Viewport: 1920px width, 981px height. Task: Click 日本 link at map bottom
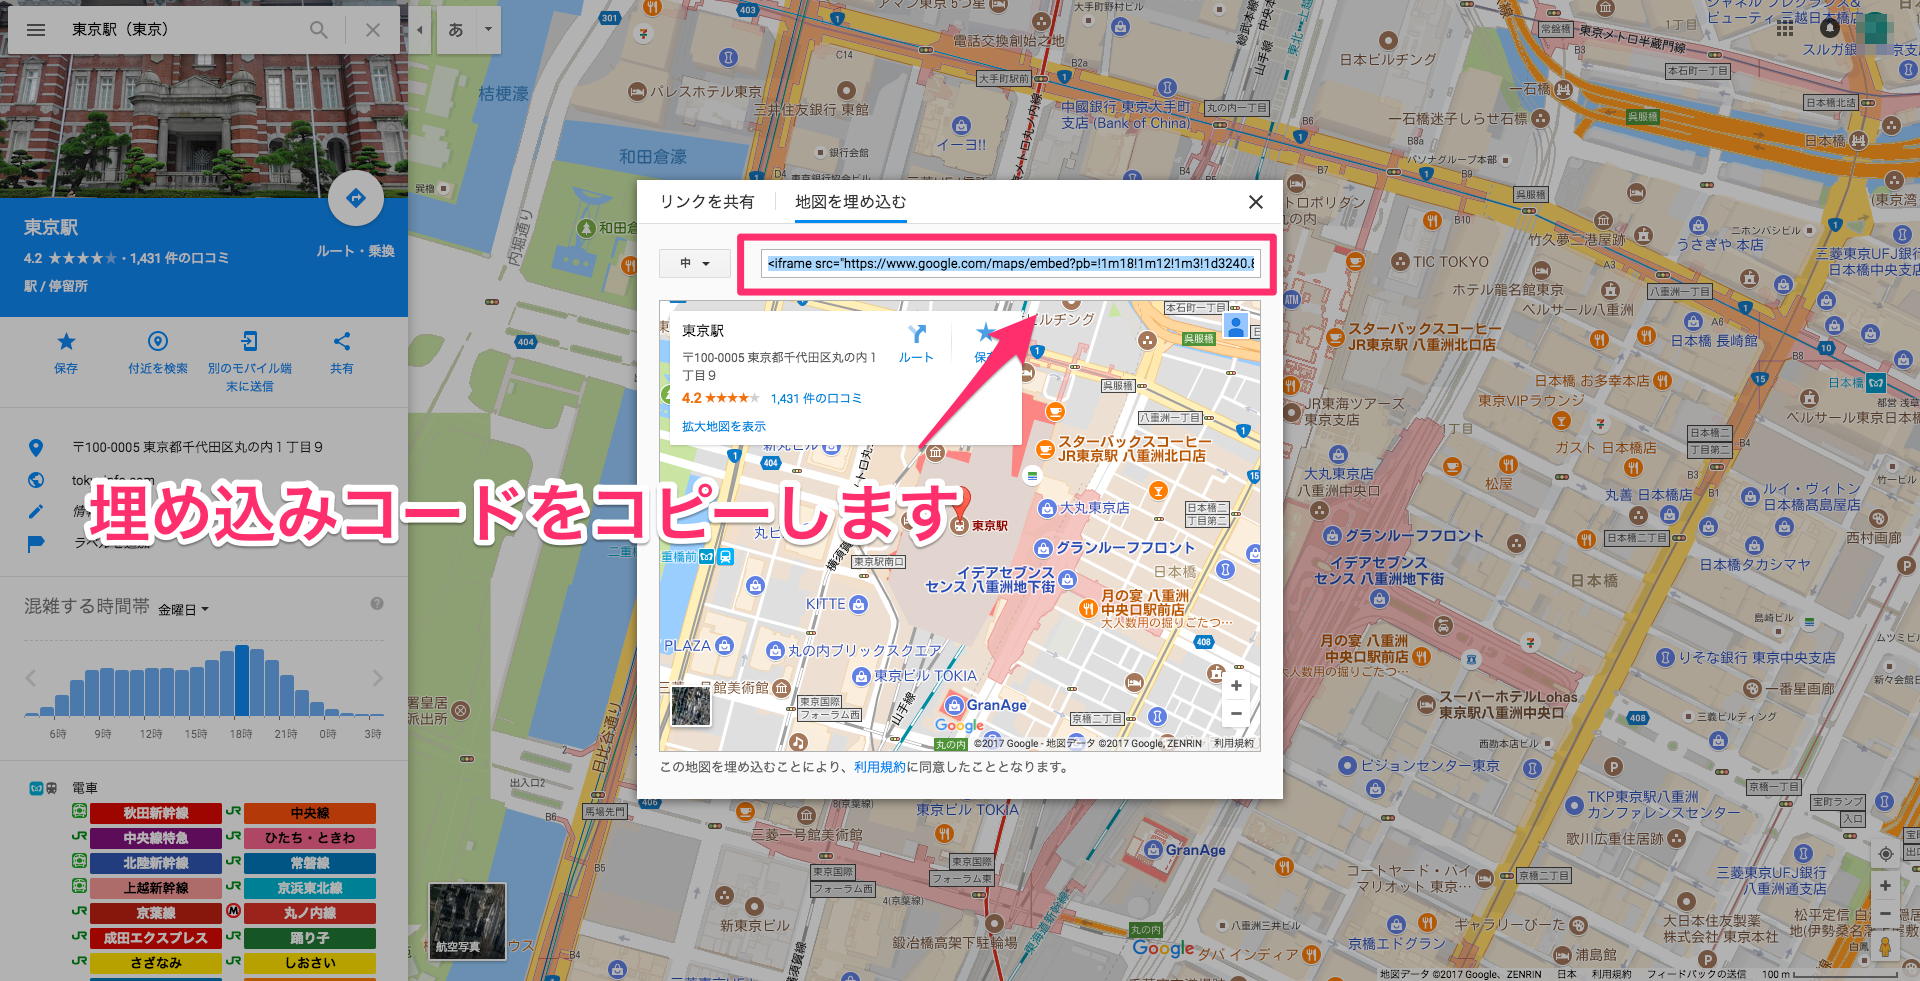pyautogui.click(x=1567, y=974)
